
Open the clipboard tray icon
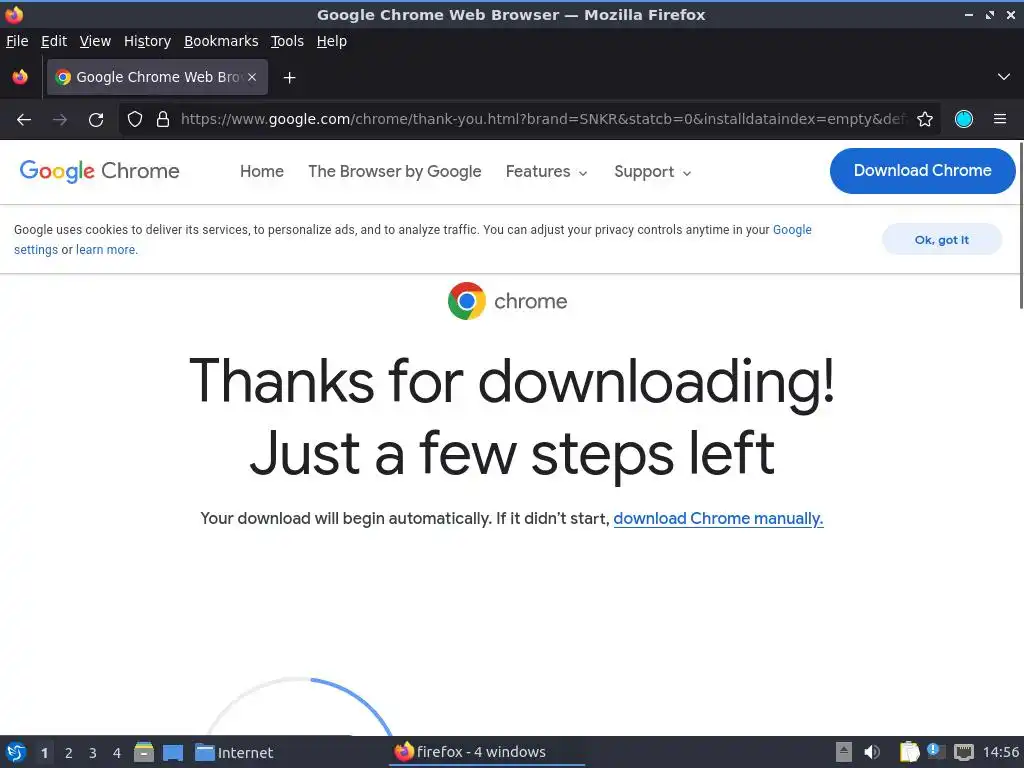[x=909, y=752]
